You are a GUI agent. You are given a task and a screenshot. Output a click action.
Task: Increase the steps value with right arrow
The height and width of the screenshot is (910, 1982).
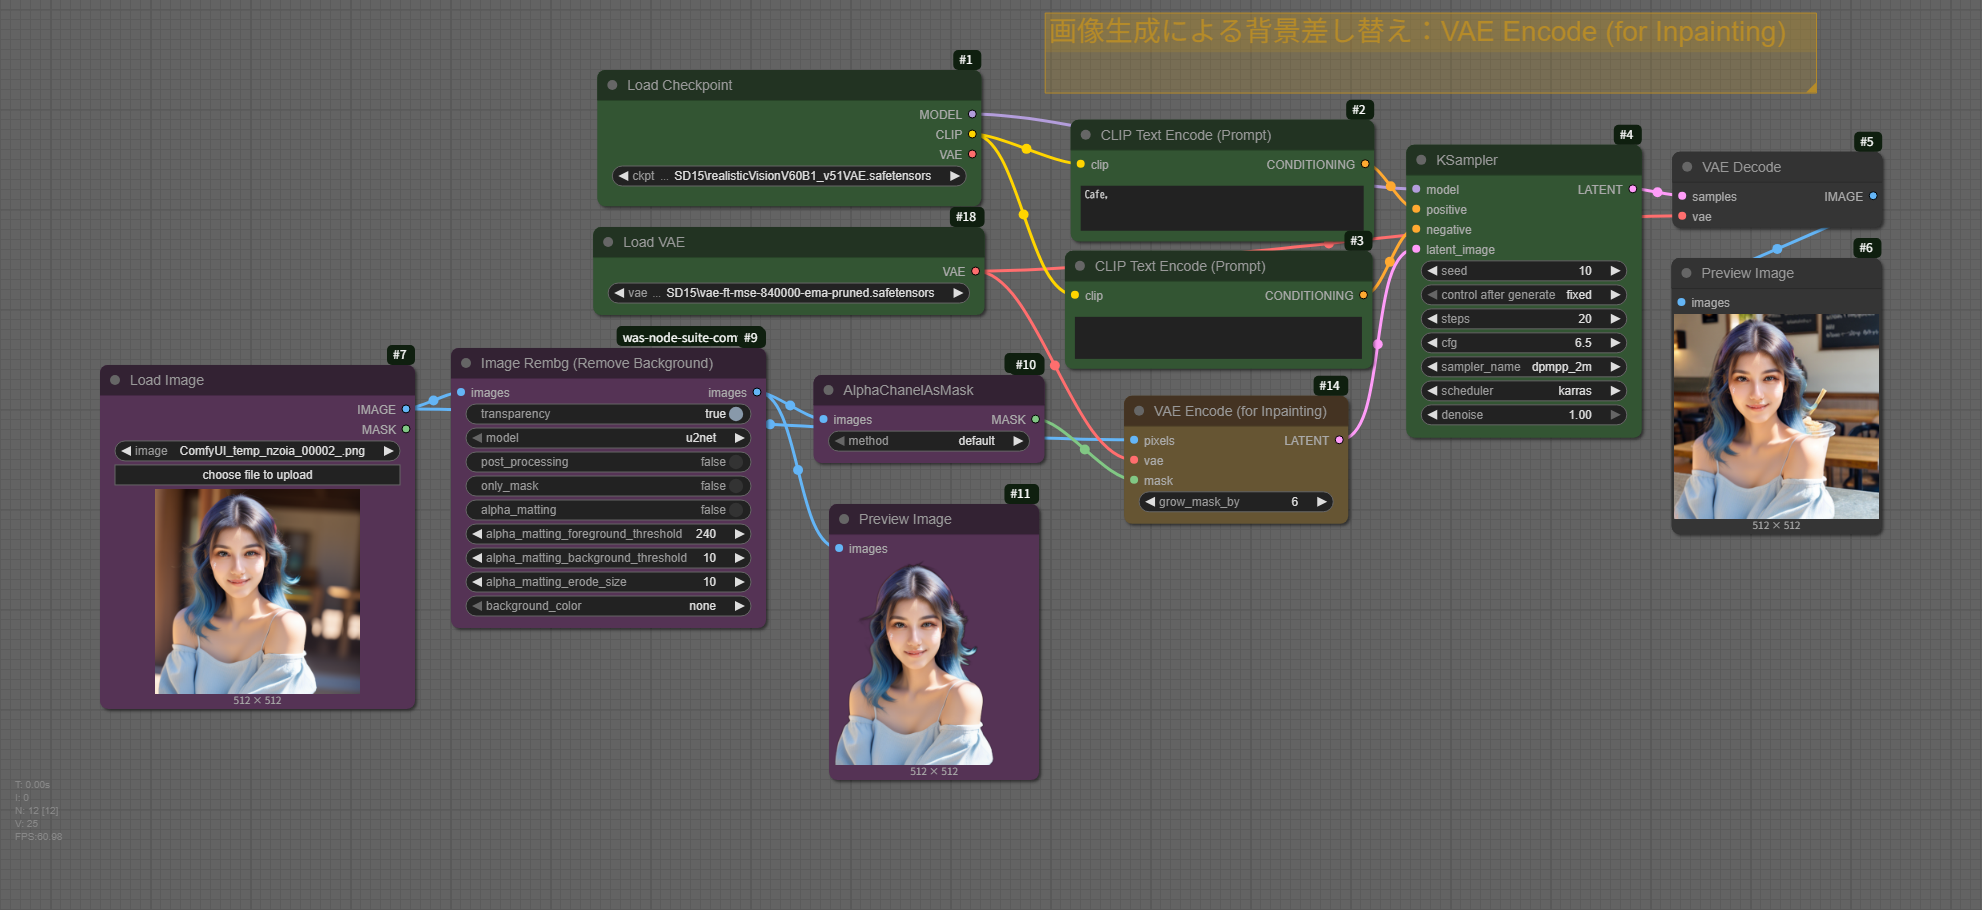[x=1614, y=319]
